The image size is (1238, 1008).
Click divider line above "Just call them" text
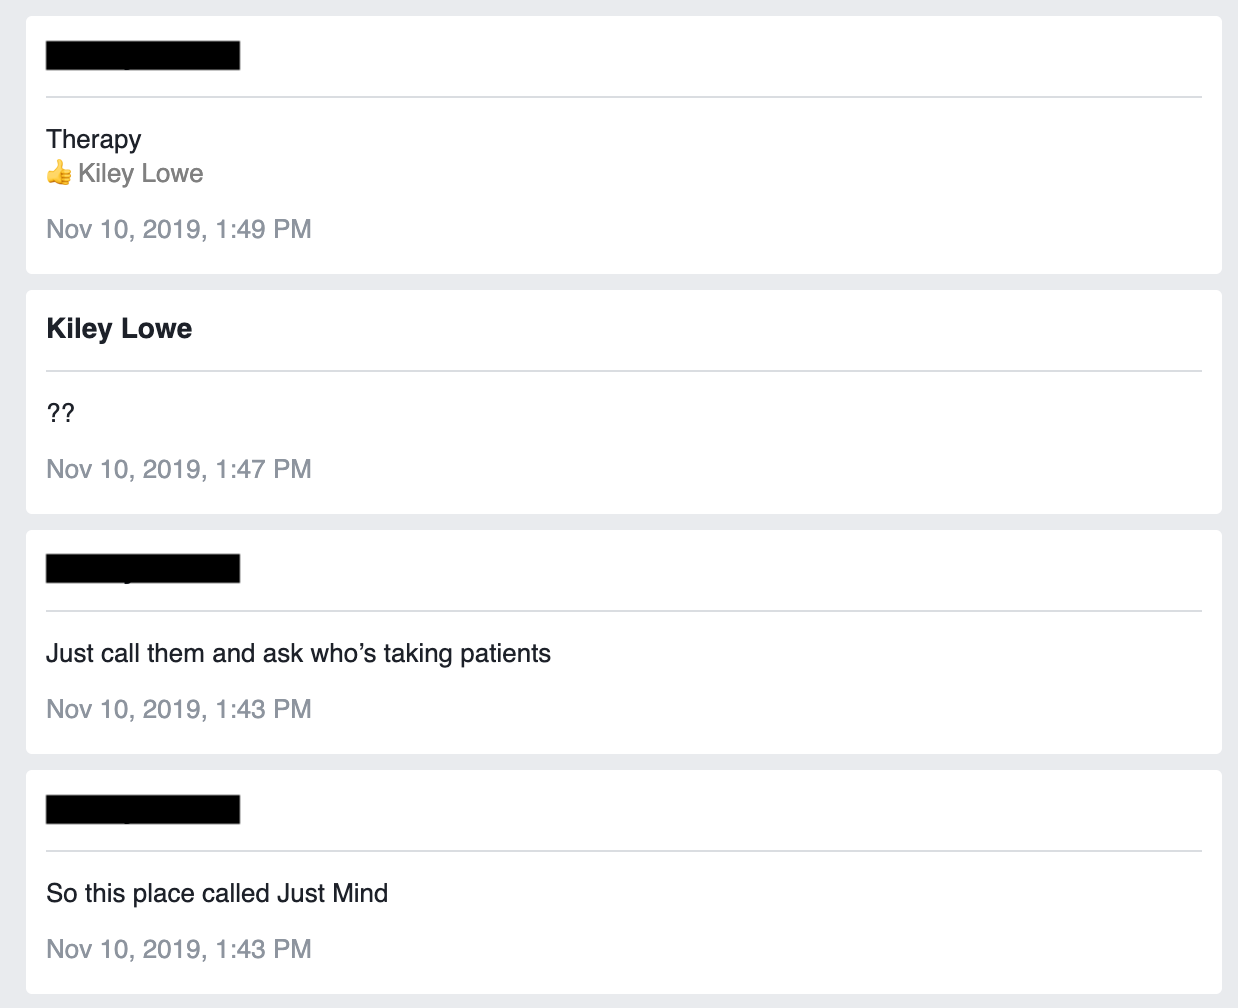pos(624,611)
